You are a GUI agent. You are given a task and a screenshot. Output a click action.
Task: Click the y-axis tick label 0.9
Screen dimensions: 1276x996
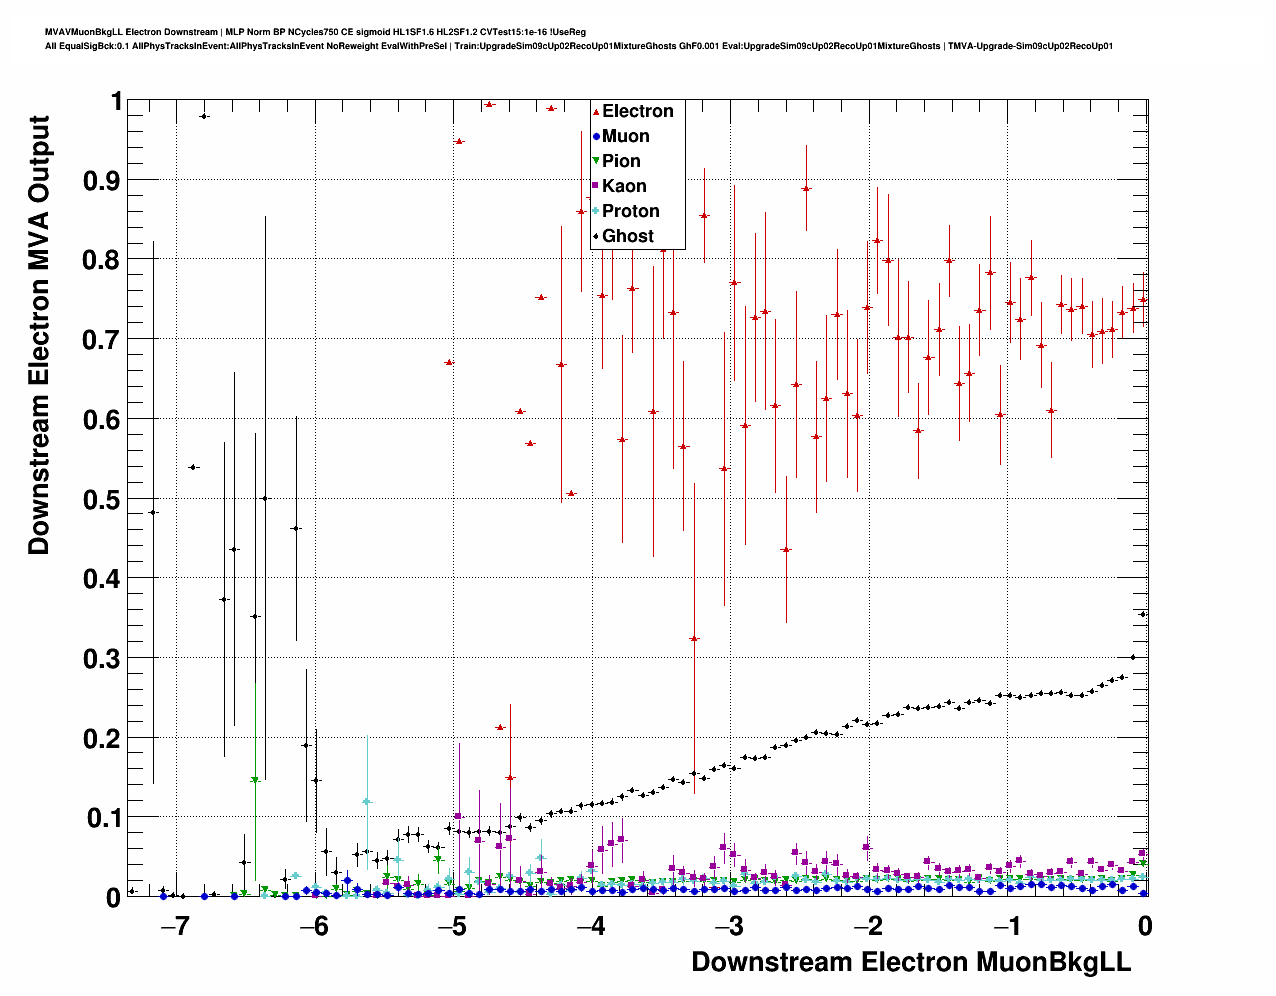point(102,180)
